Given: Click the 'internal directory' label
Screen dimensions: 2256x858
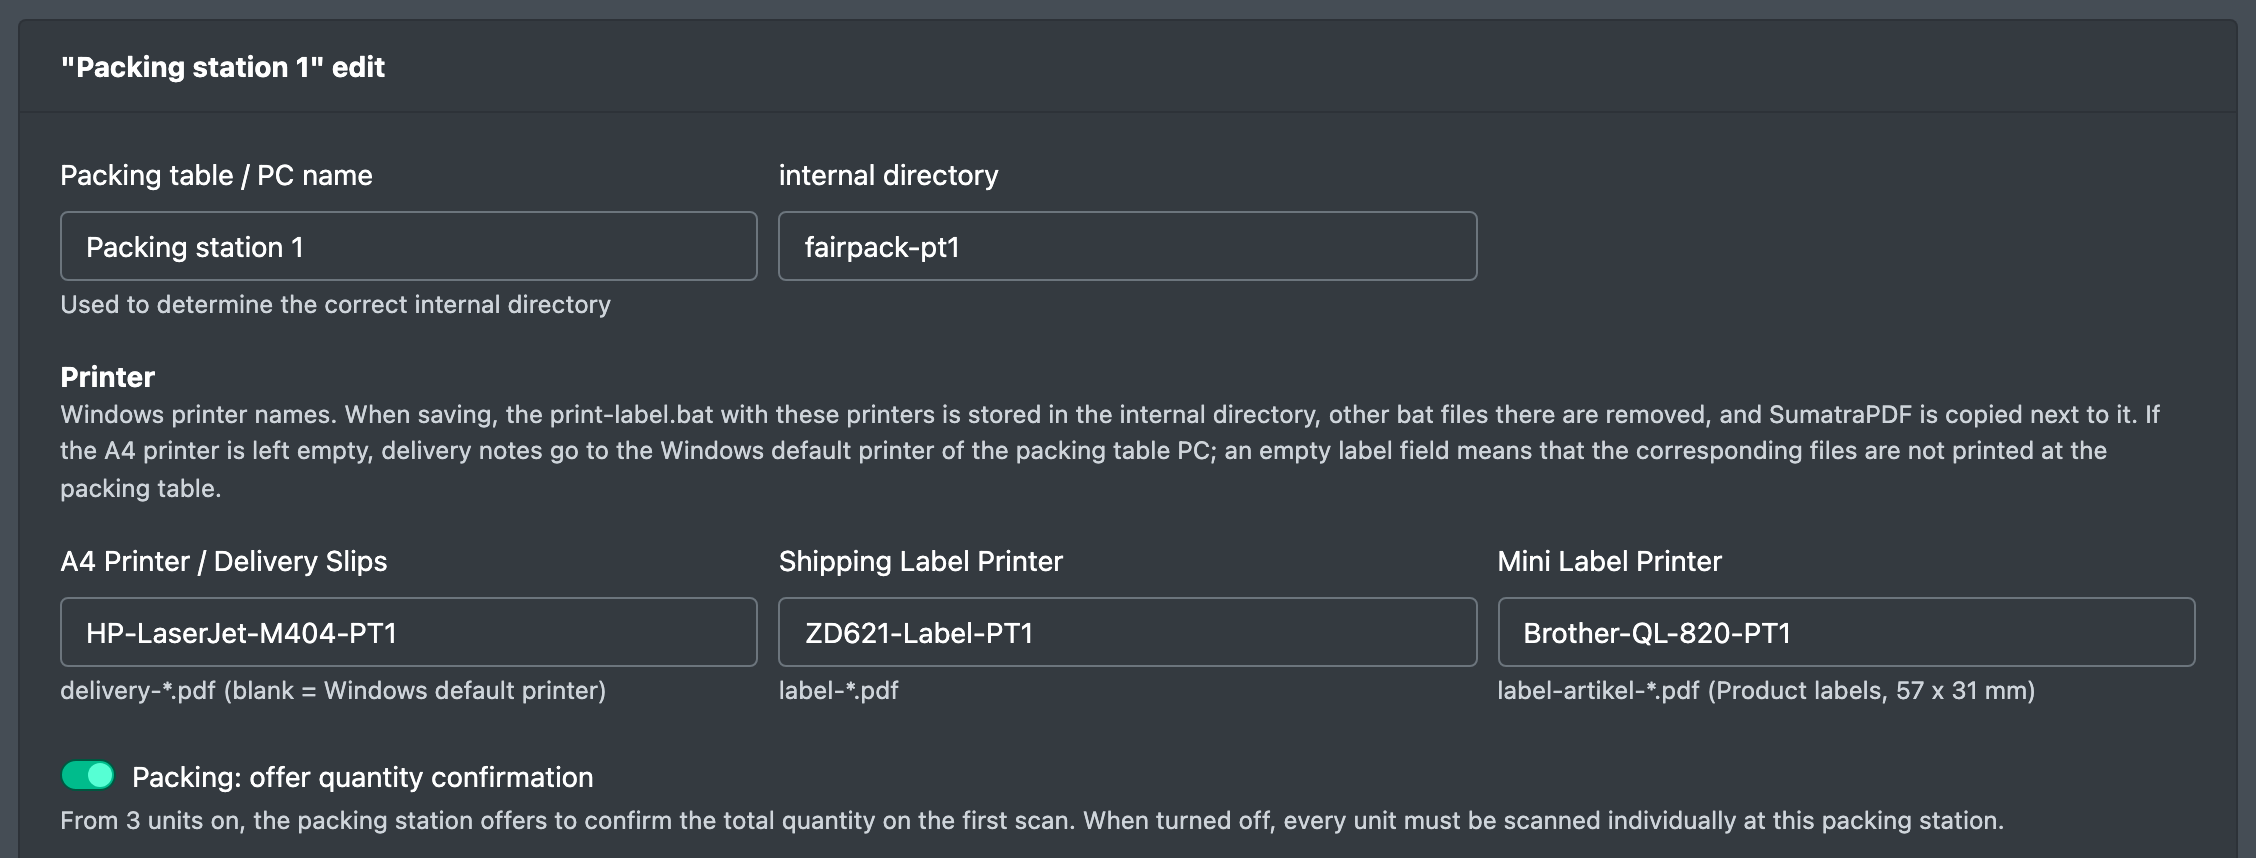Looking at the screenshot, I should 888,175.
